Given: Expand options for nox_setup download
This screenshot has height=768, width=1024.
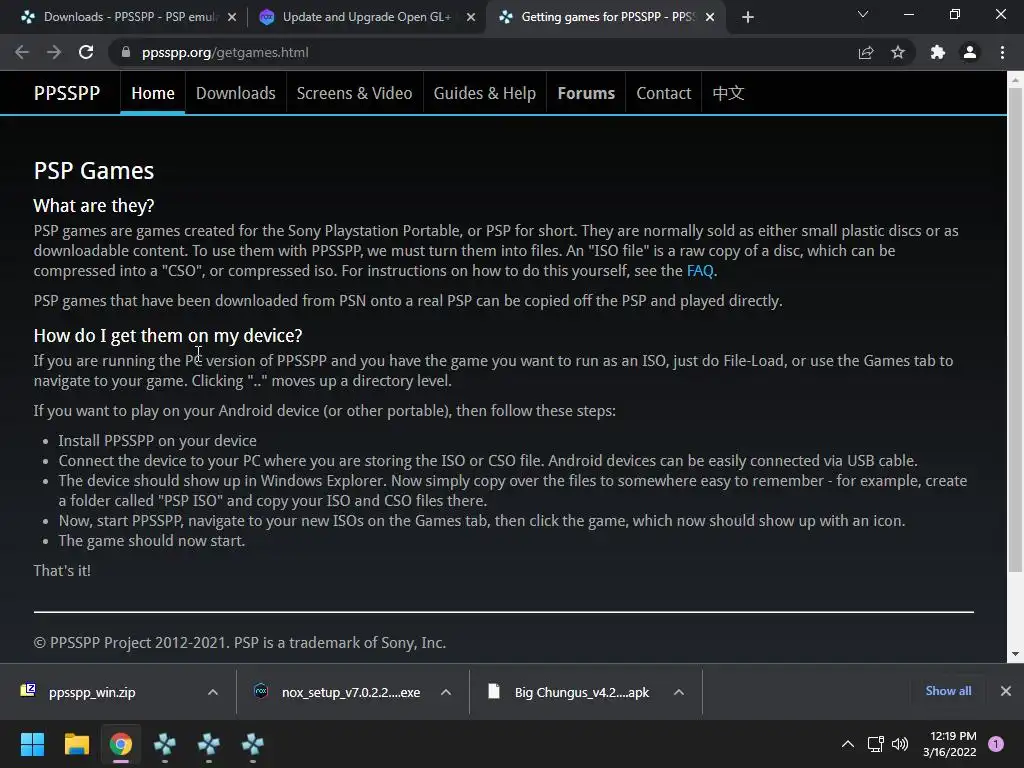Looking at the screenshot, I should [445, 692].
